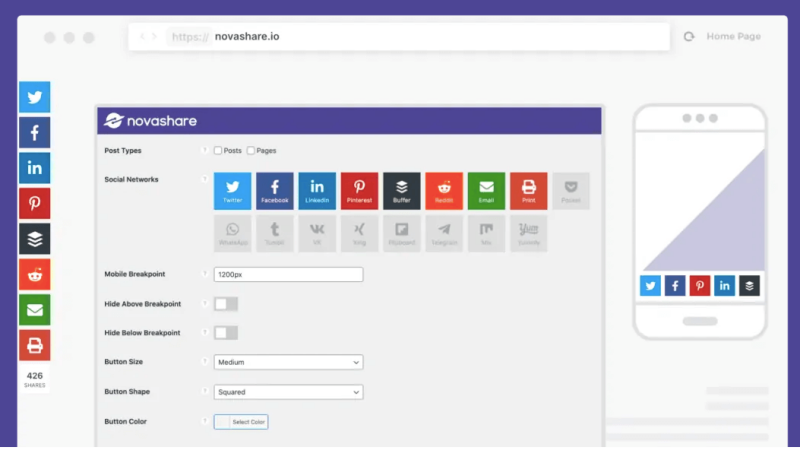Tap Buffer icon in mobile preview
Image resolution: width=800 pixels, height=463 pixels.
click(749, 286)
